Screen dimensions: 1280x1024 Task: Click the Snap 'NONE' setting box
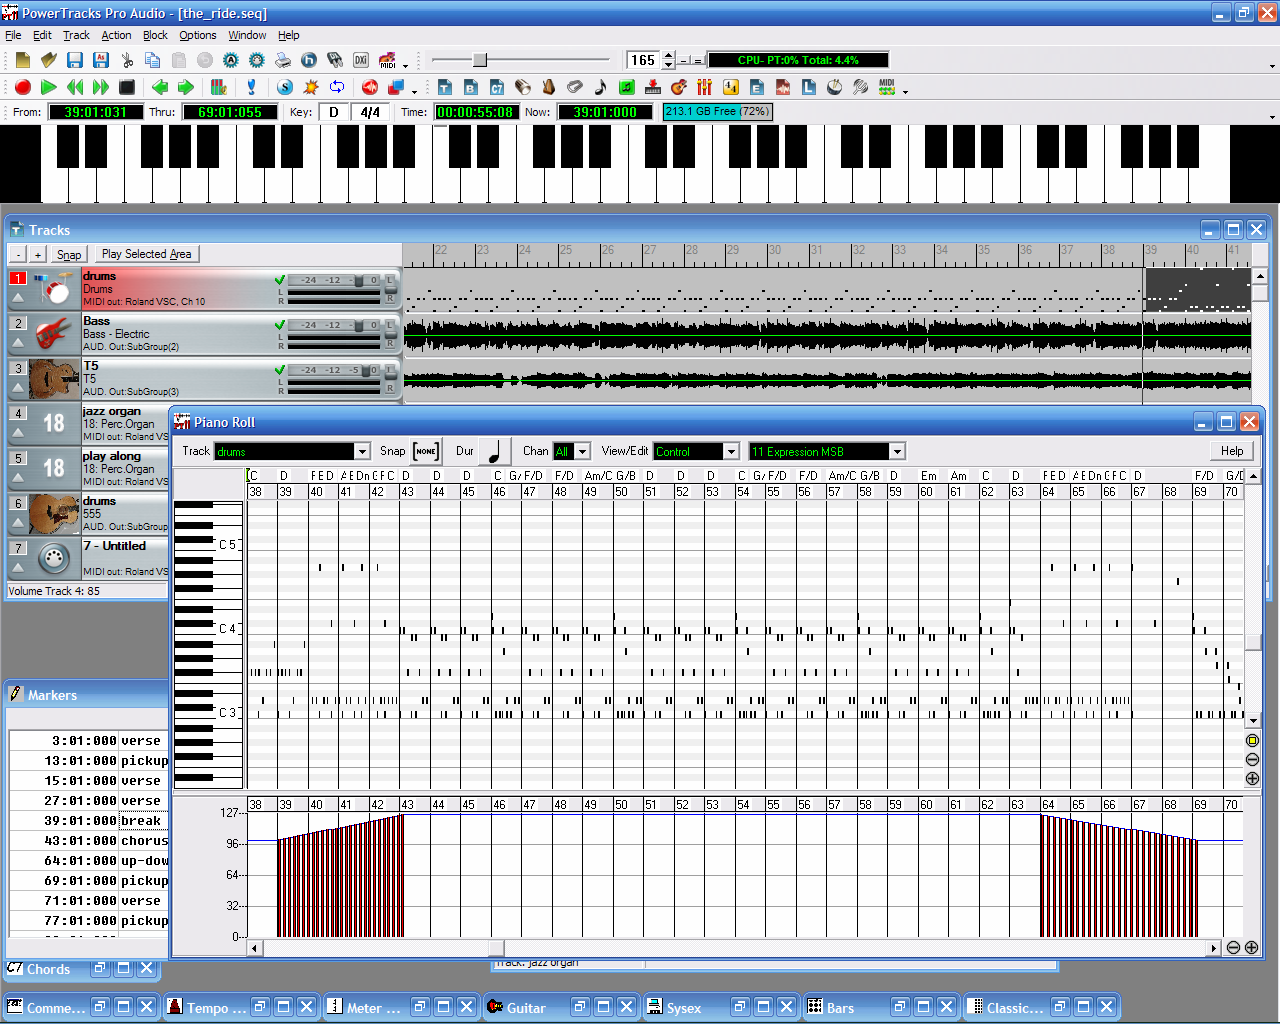426,452
